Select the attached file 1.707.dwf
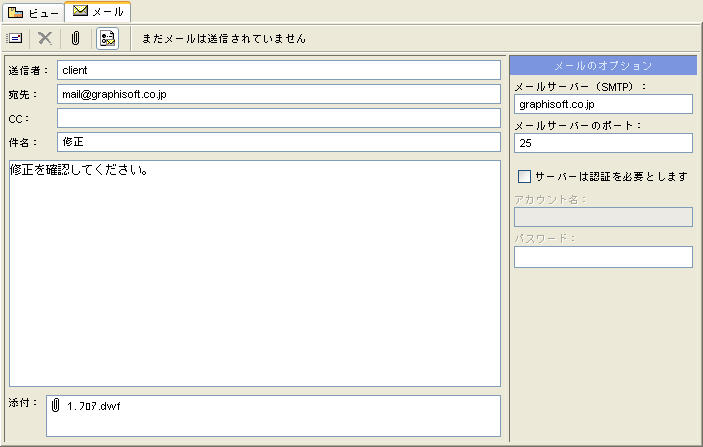The image size is (703, 447). click(x=94, y=406)
